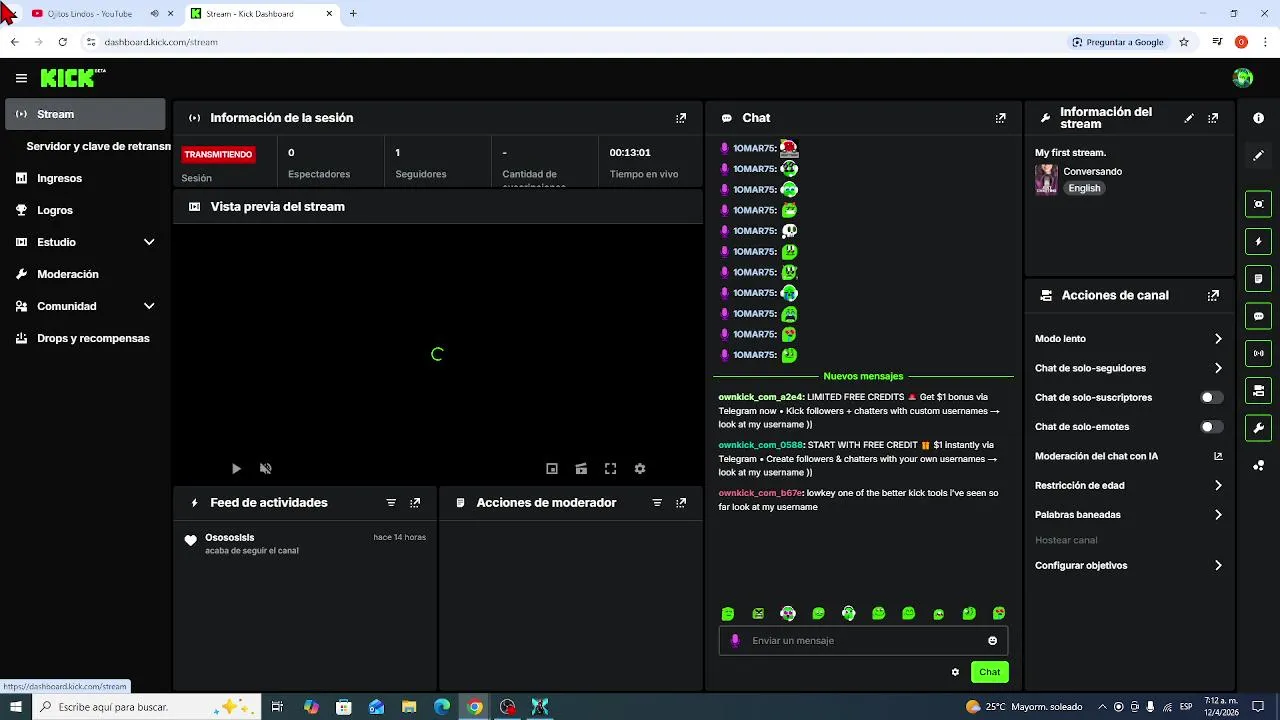The height and width of the screenshot is (720, 1280).
Task: Open Windows Start menu
Action: pos(16,707)
